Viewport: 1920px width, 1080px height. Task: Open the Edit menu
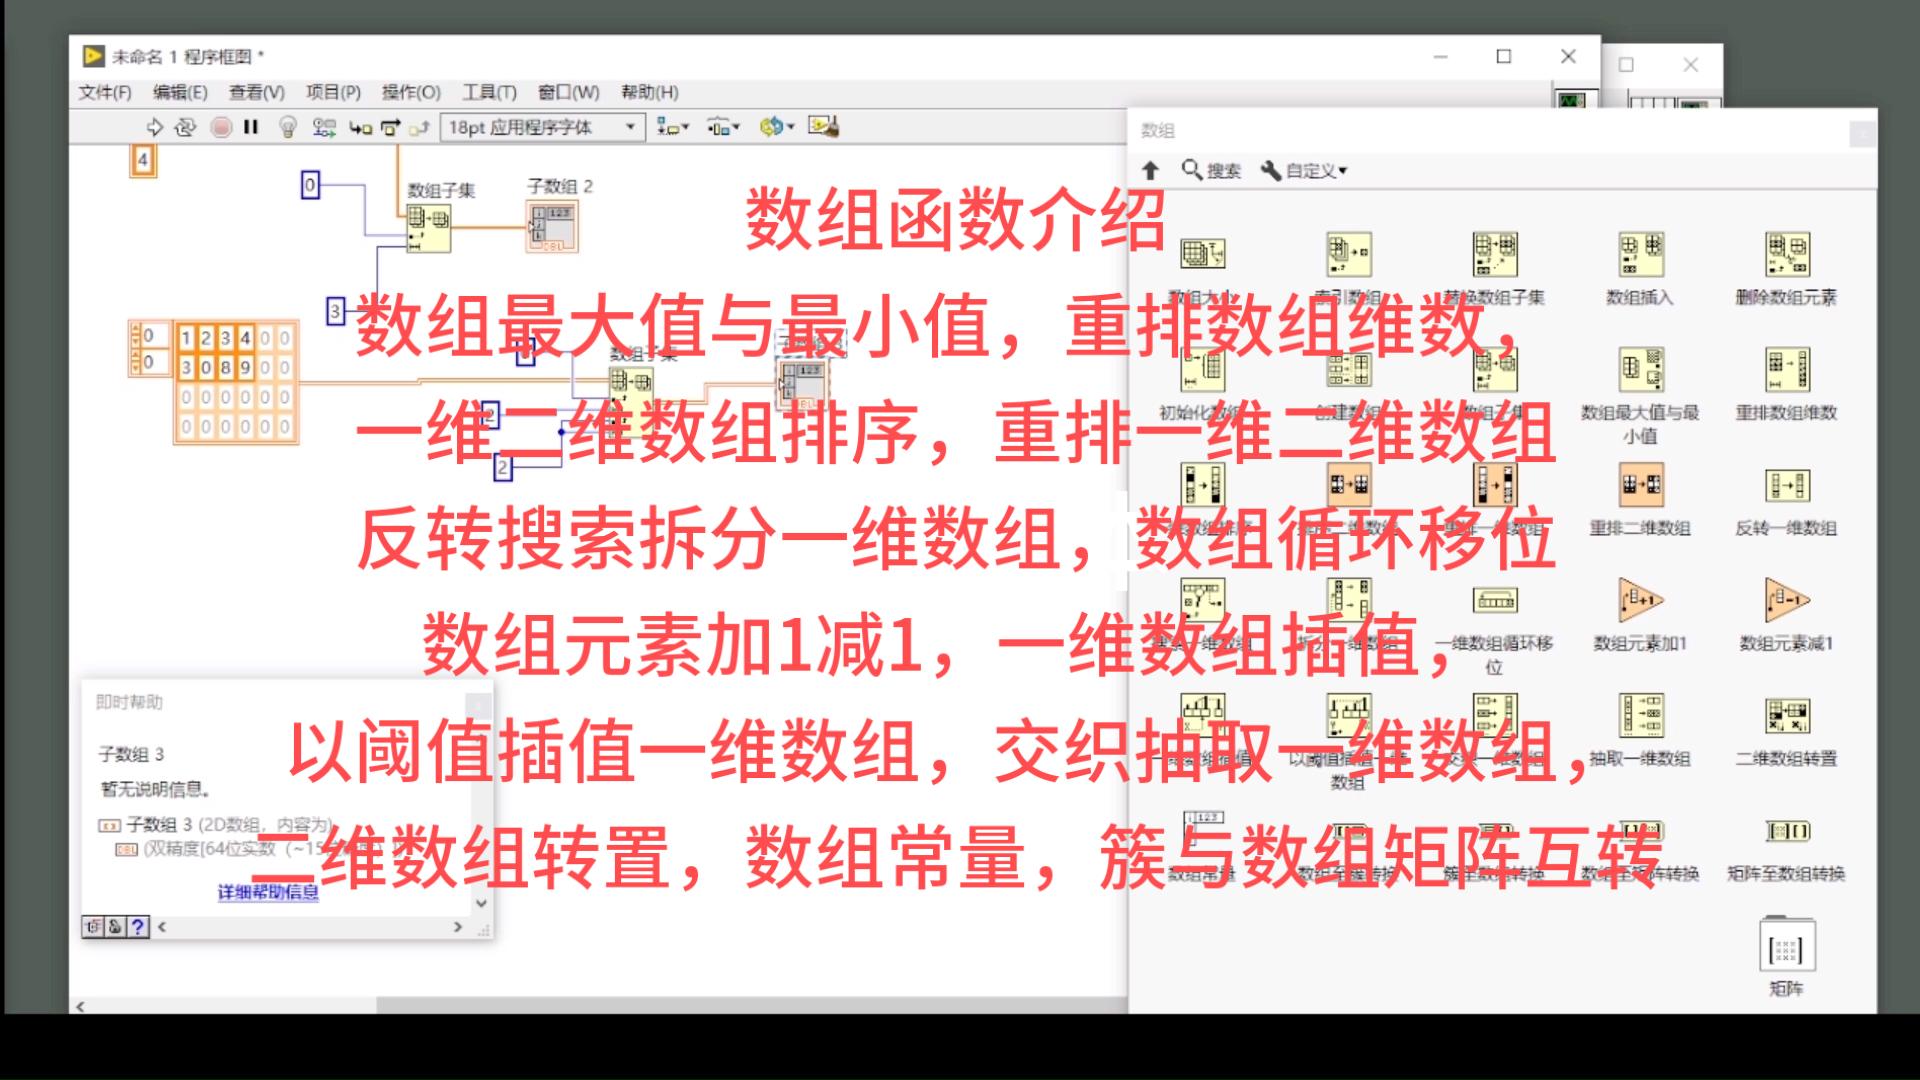pos(180,92)
